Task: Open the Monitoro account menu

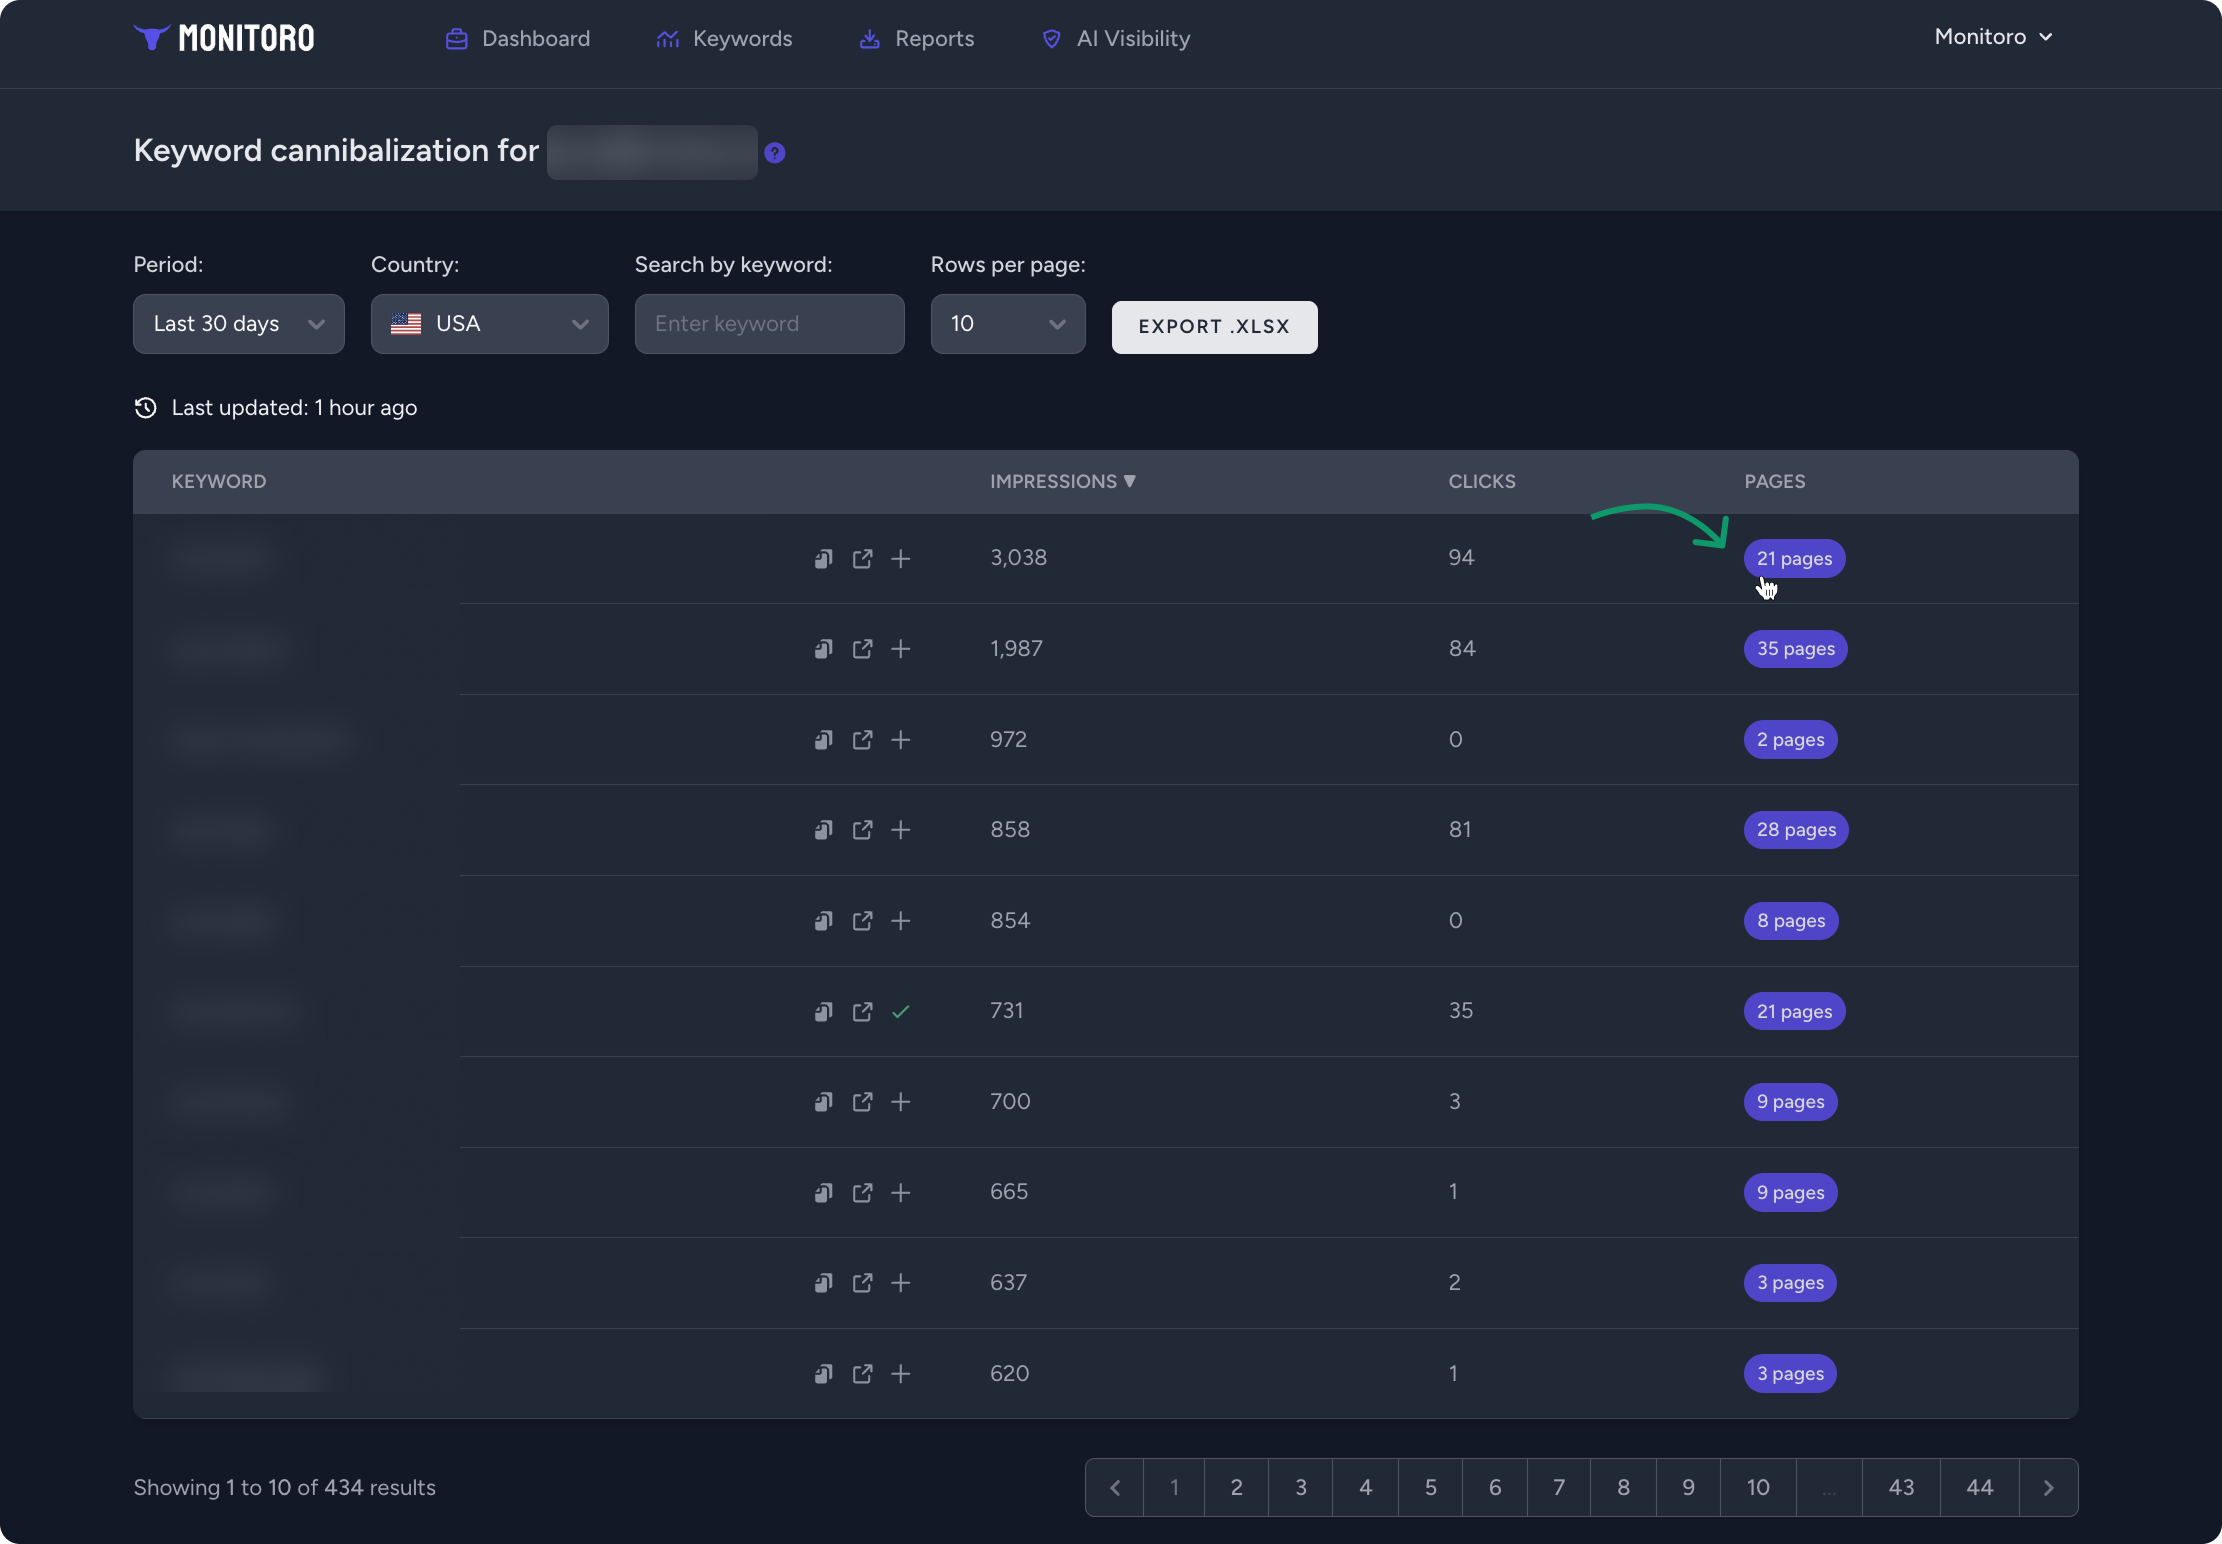Action: tap(1993, 36)
